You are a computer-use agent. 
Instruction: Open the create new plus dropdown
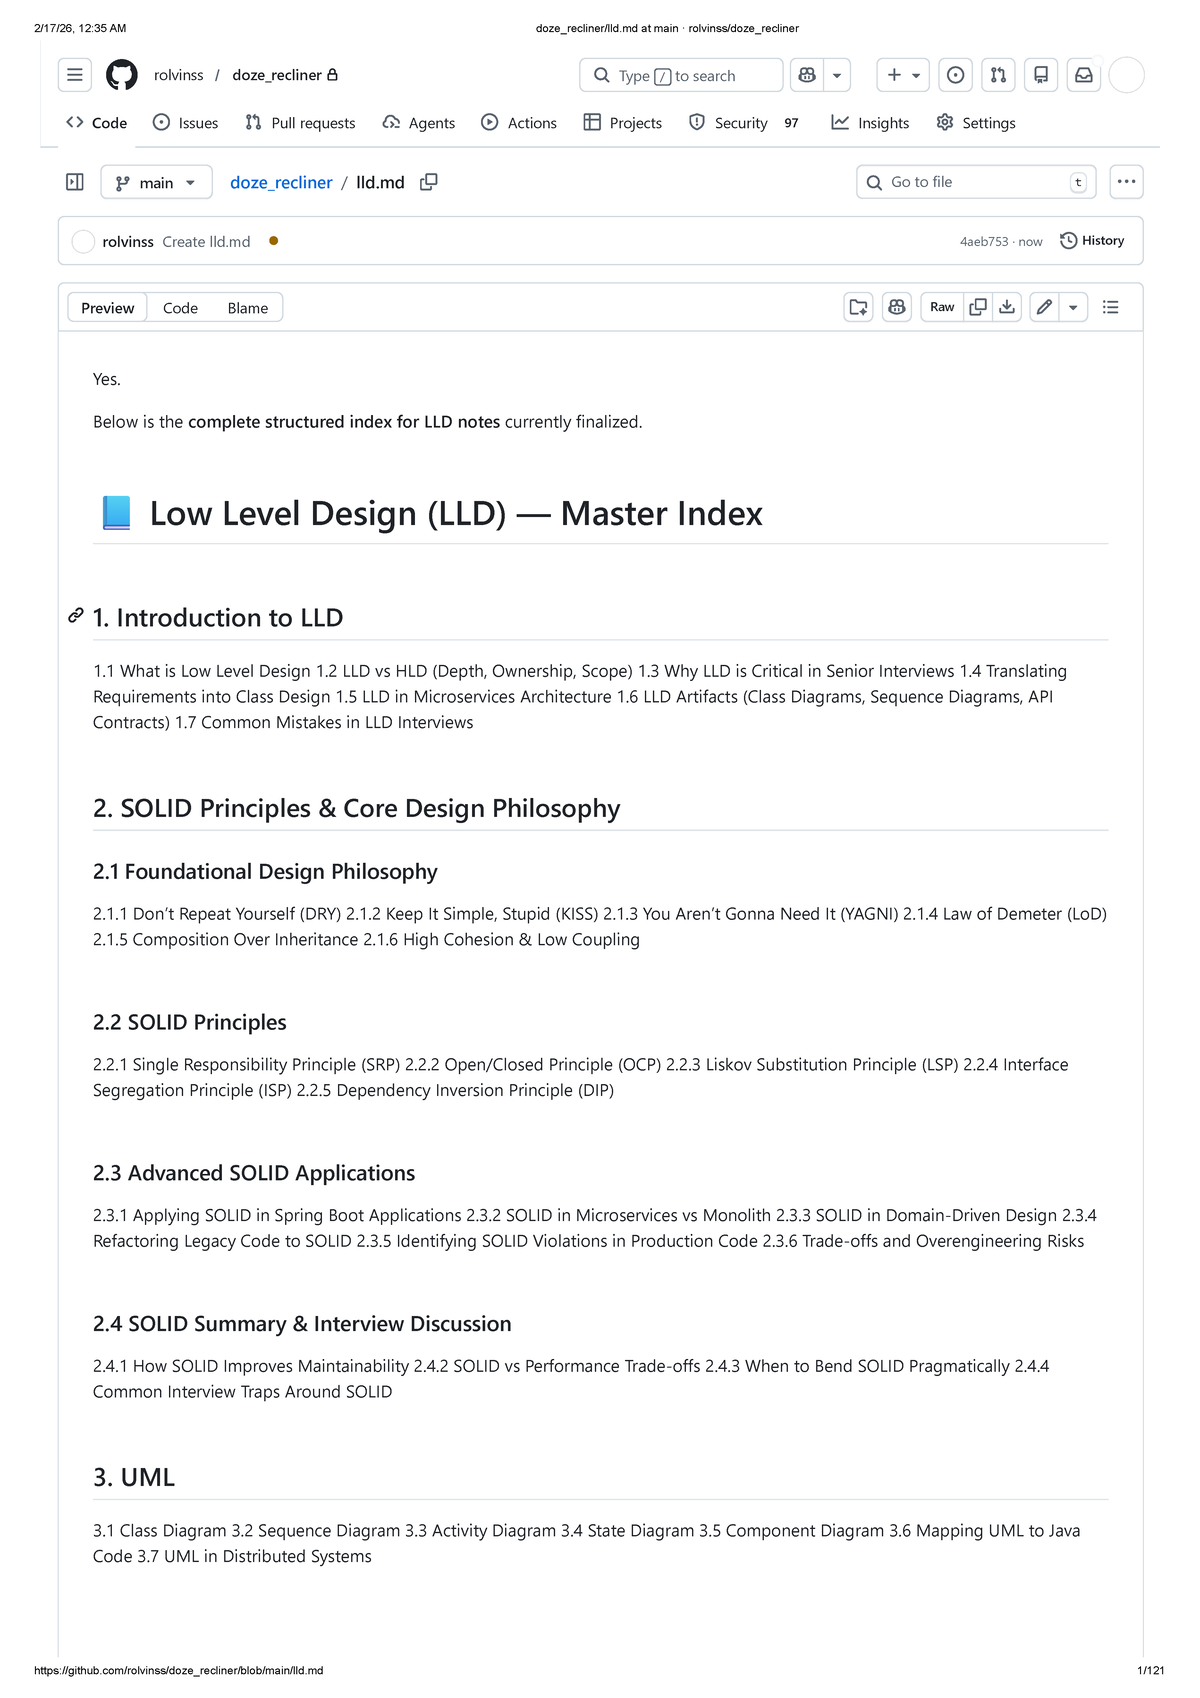point(903,75)
